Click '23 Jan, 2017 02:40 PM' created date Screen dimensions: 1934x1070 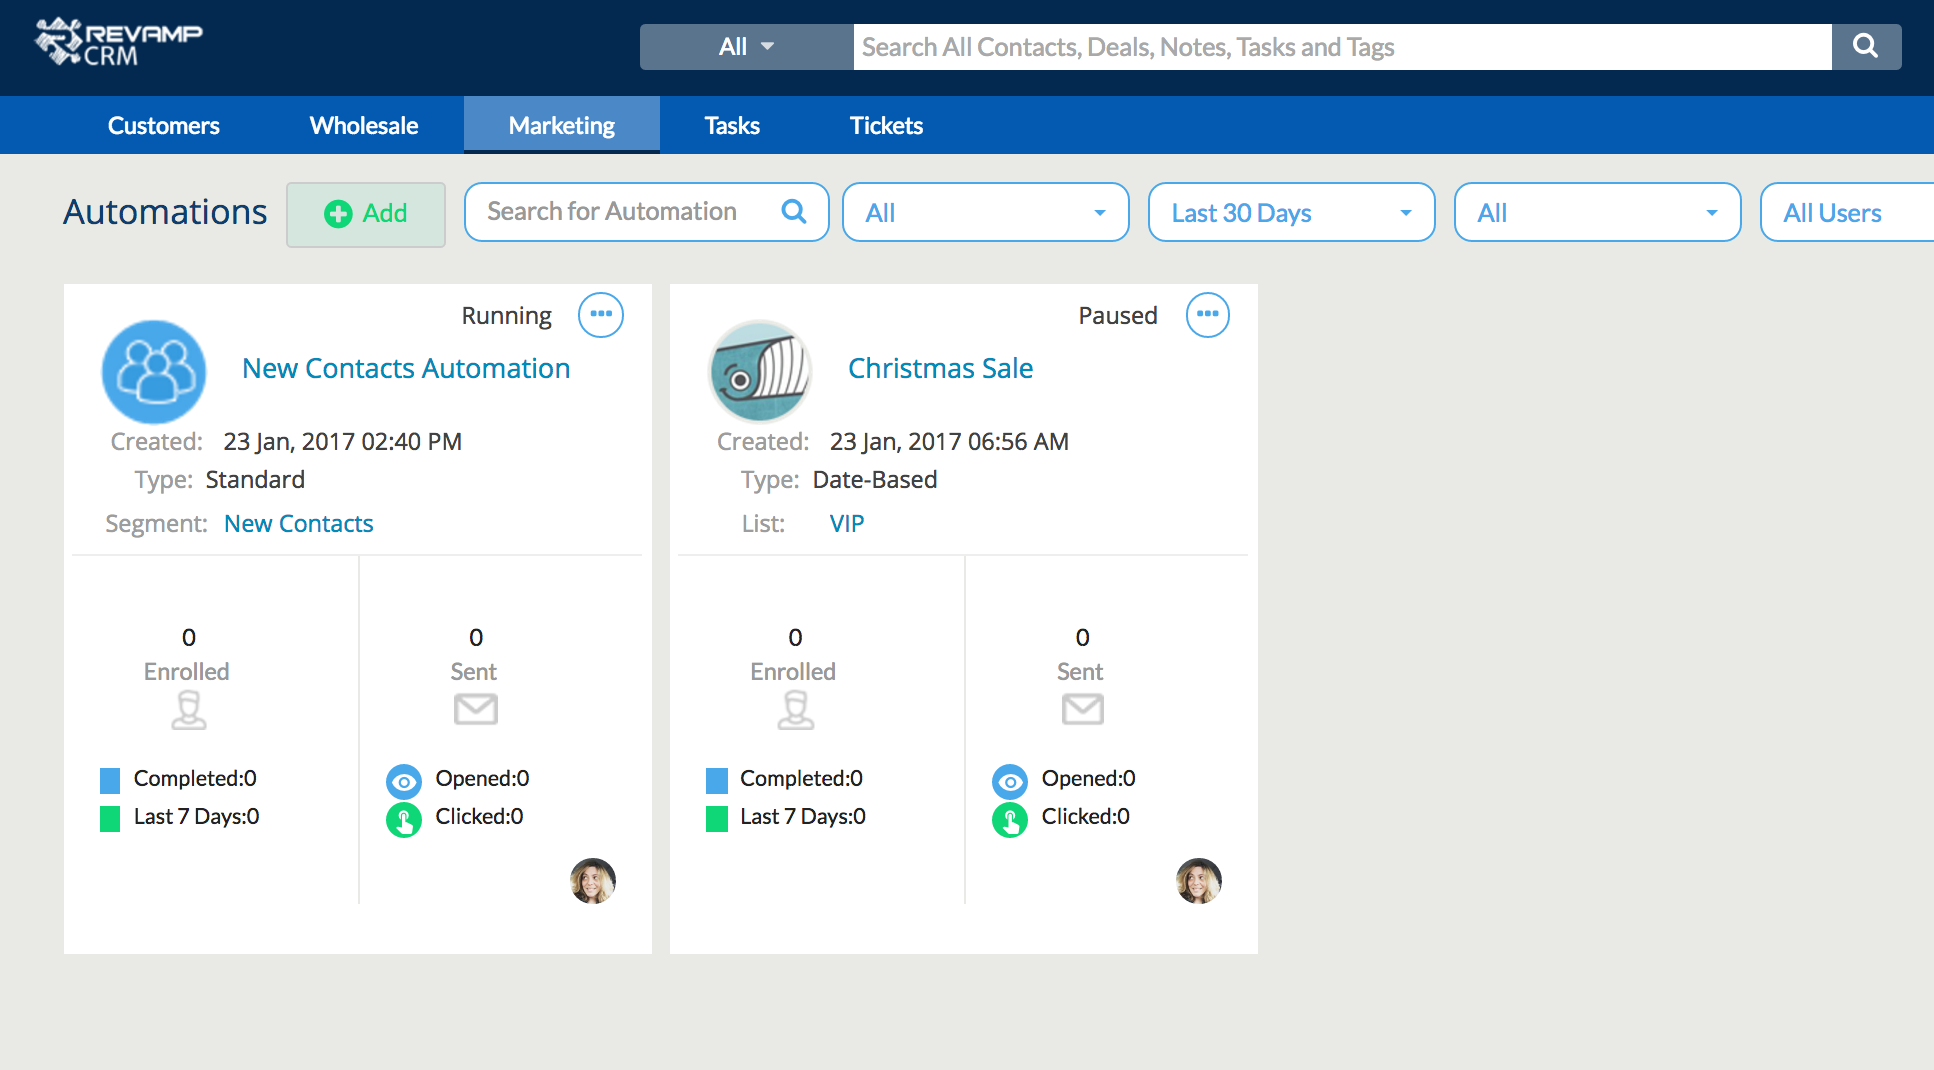pos(343,441)
